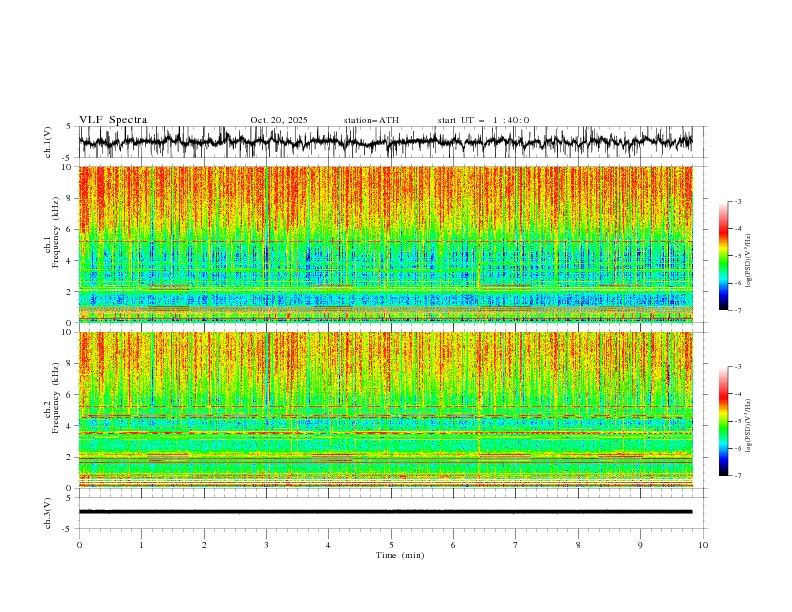Click the ch.2 'Frequency (kHz)' axis label

coord(56,398)
